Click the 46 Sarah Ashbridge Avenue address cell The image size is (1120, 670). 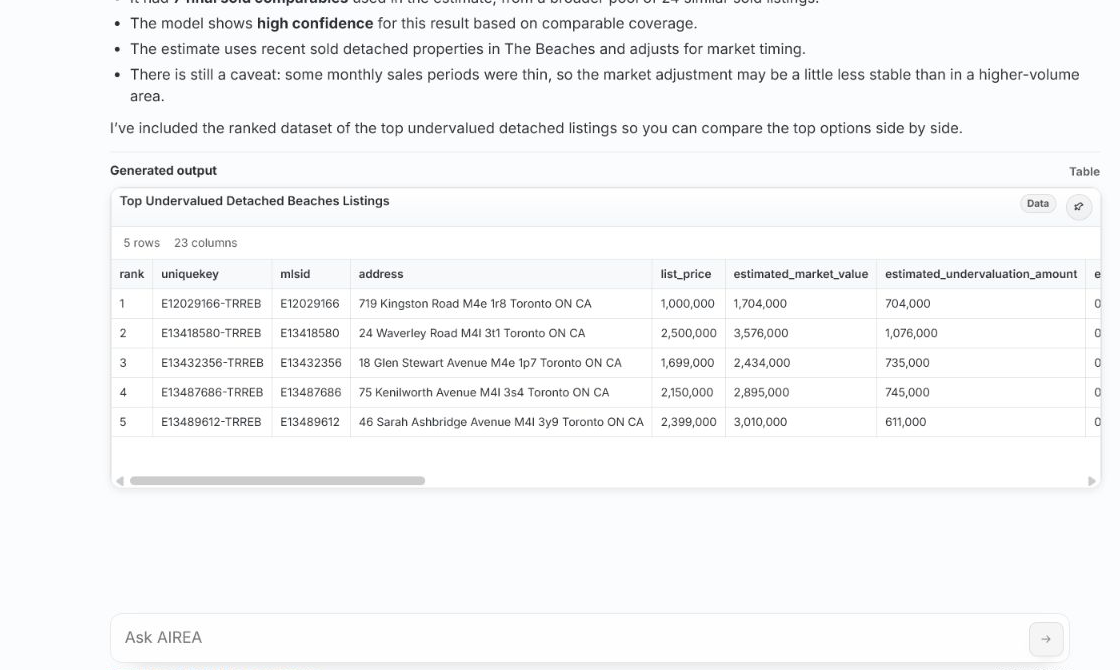pos(501,422)
